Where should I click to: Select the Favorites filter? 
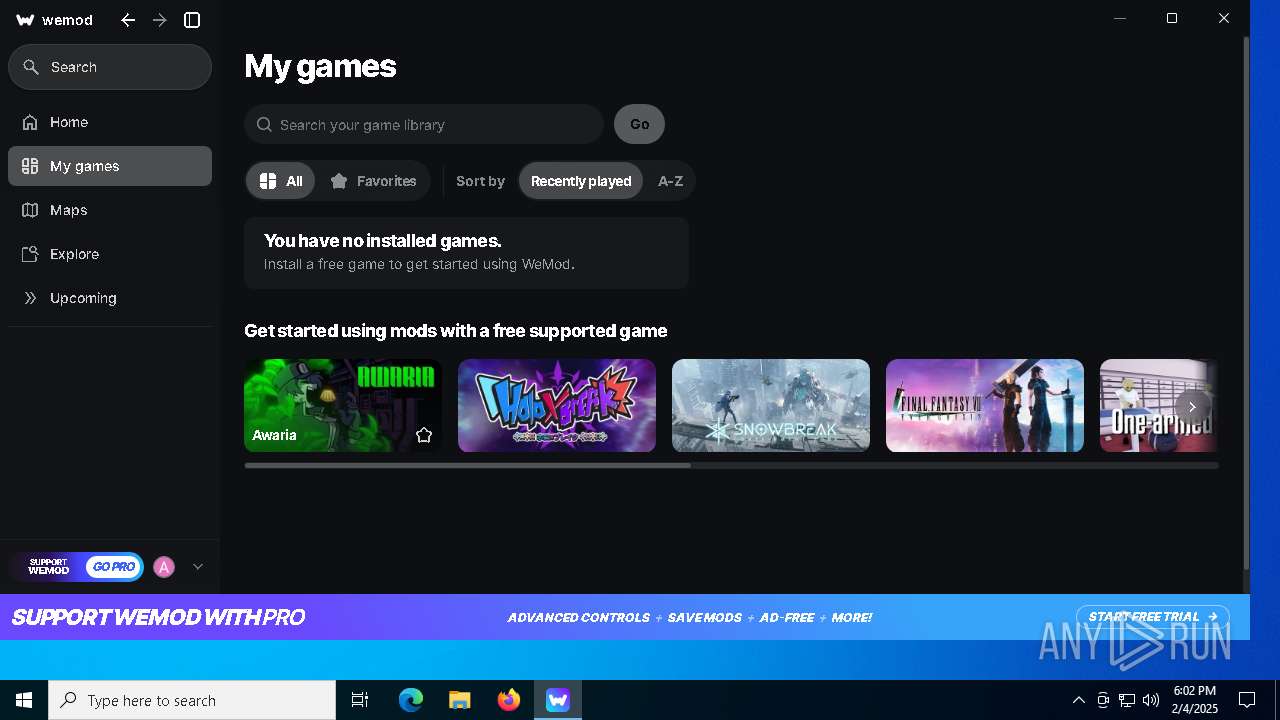coord(373,181)
